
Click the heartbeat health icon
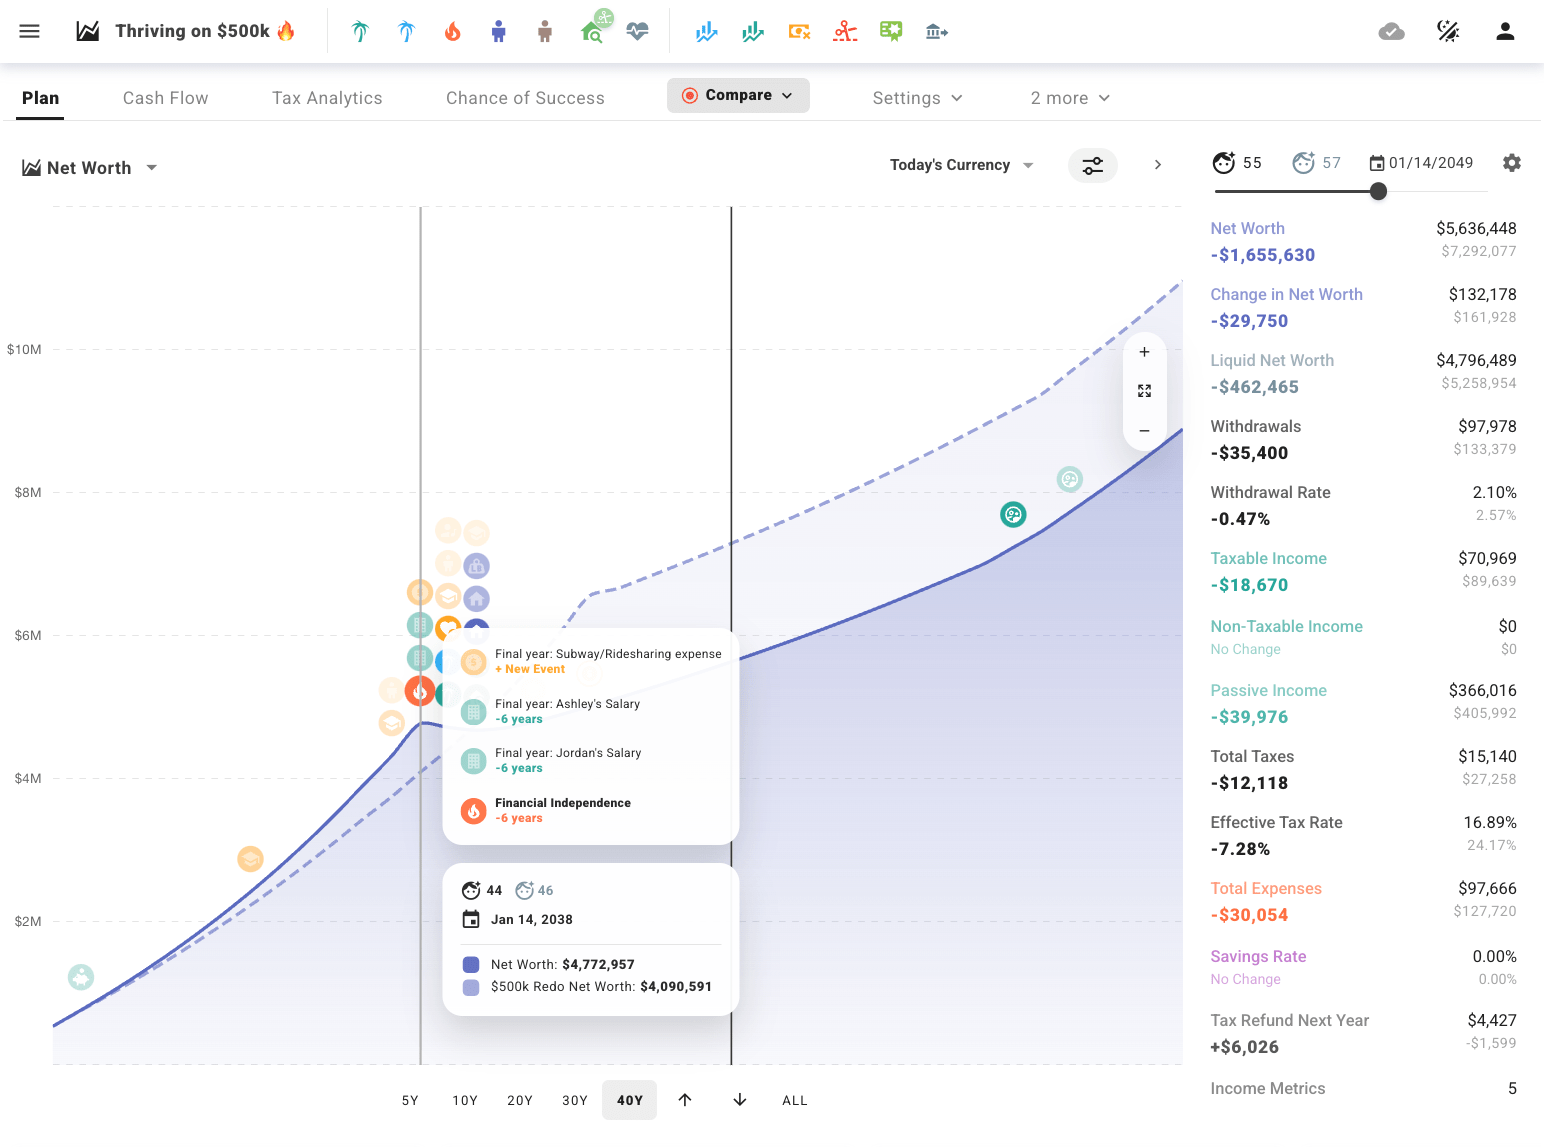[637, 31]
